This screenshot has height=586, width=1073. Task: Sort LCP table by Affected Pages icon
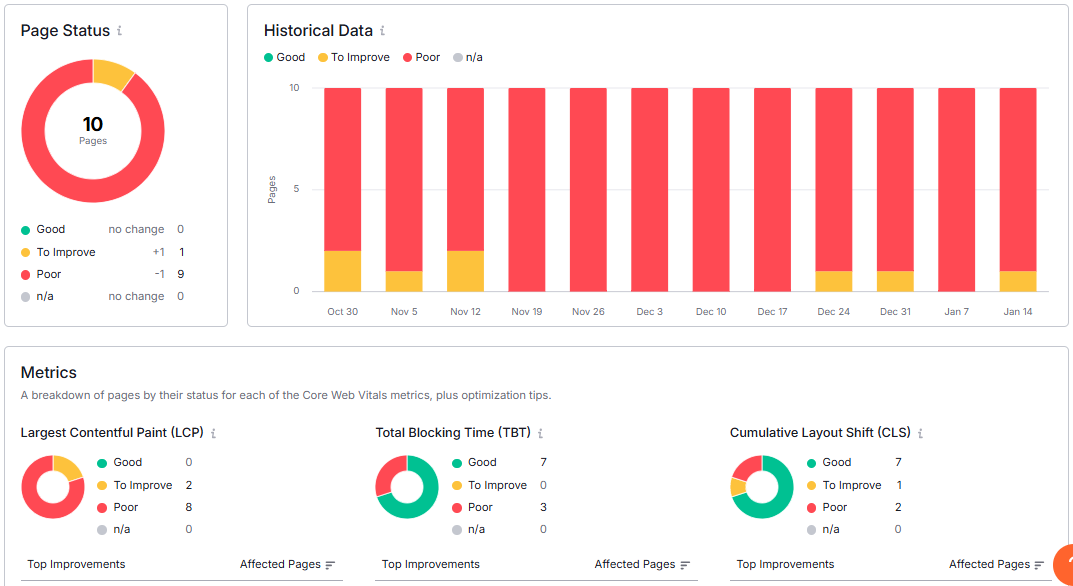[330, 565]
